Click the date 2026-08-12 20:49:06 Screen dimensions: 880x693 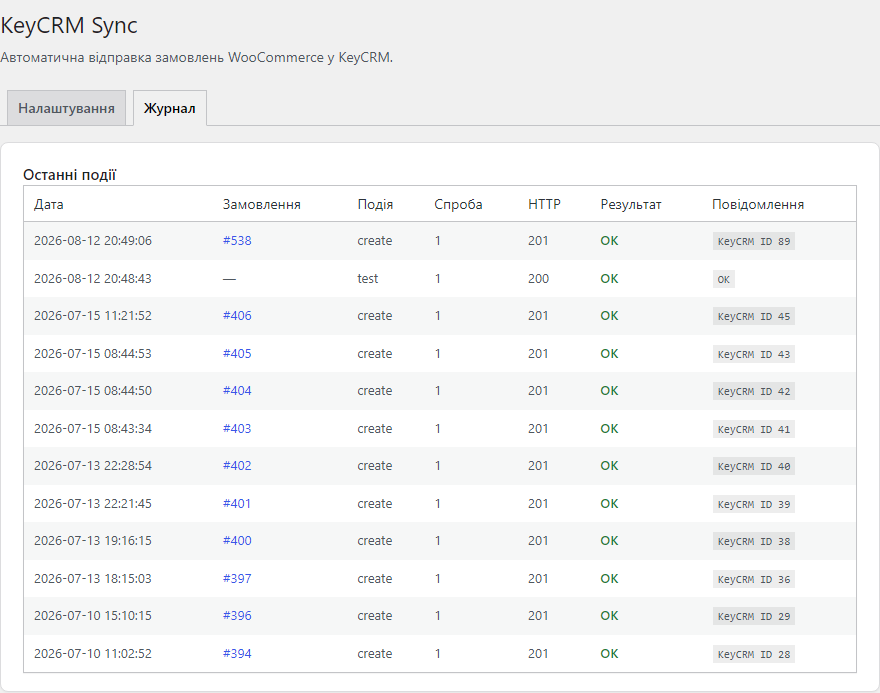tap(93, 241)
